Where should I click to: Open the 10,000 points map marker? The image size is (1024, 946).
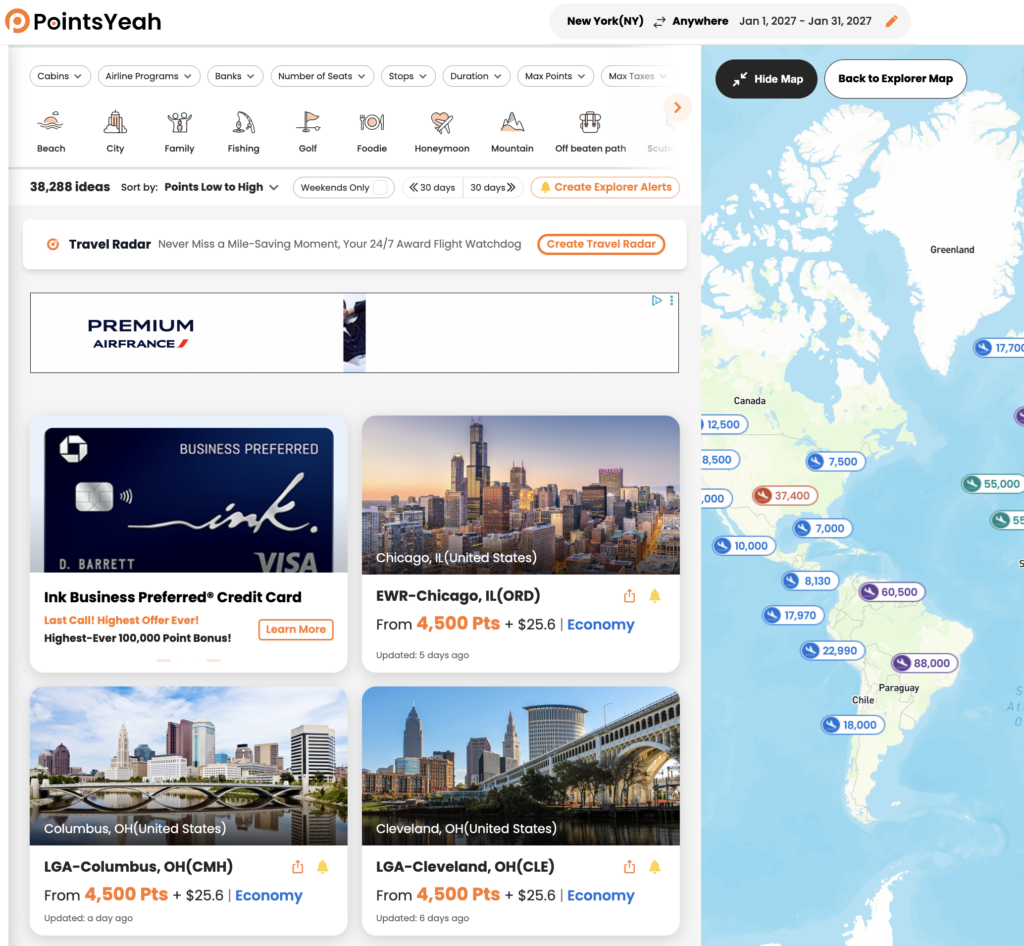point(743,546)
